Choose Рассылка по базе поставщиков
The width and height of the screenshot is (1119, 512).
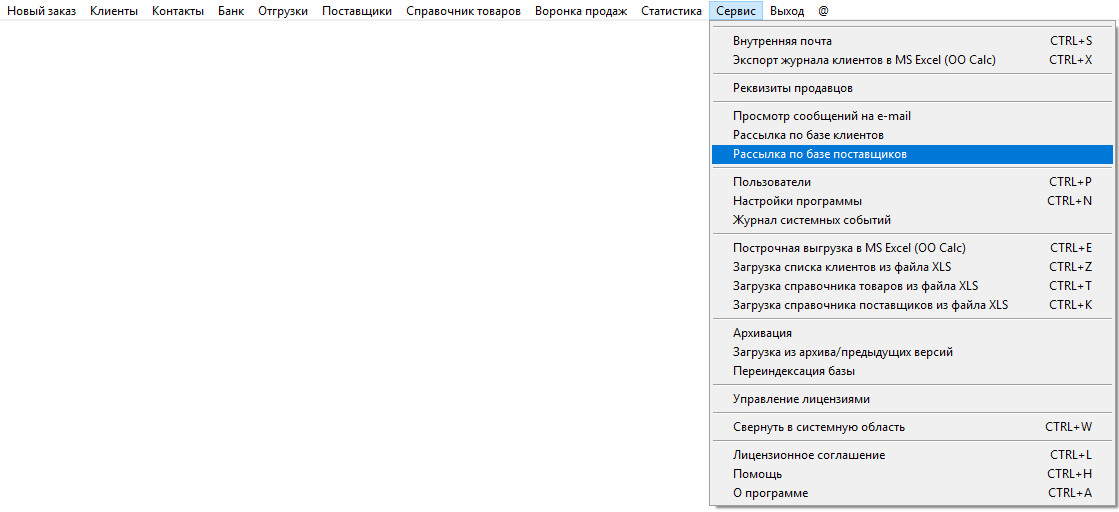click(819, 154)
